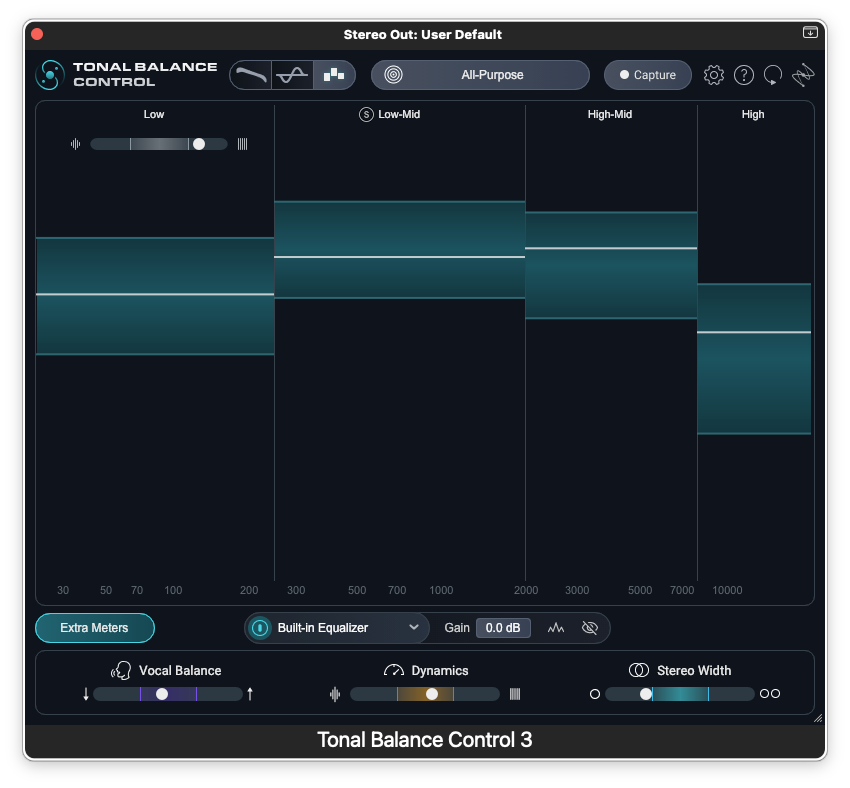
Task: Click the speech bubble feedback icon
Action: coord(773,75)
